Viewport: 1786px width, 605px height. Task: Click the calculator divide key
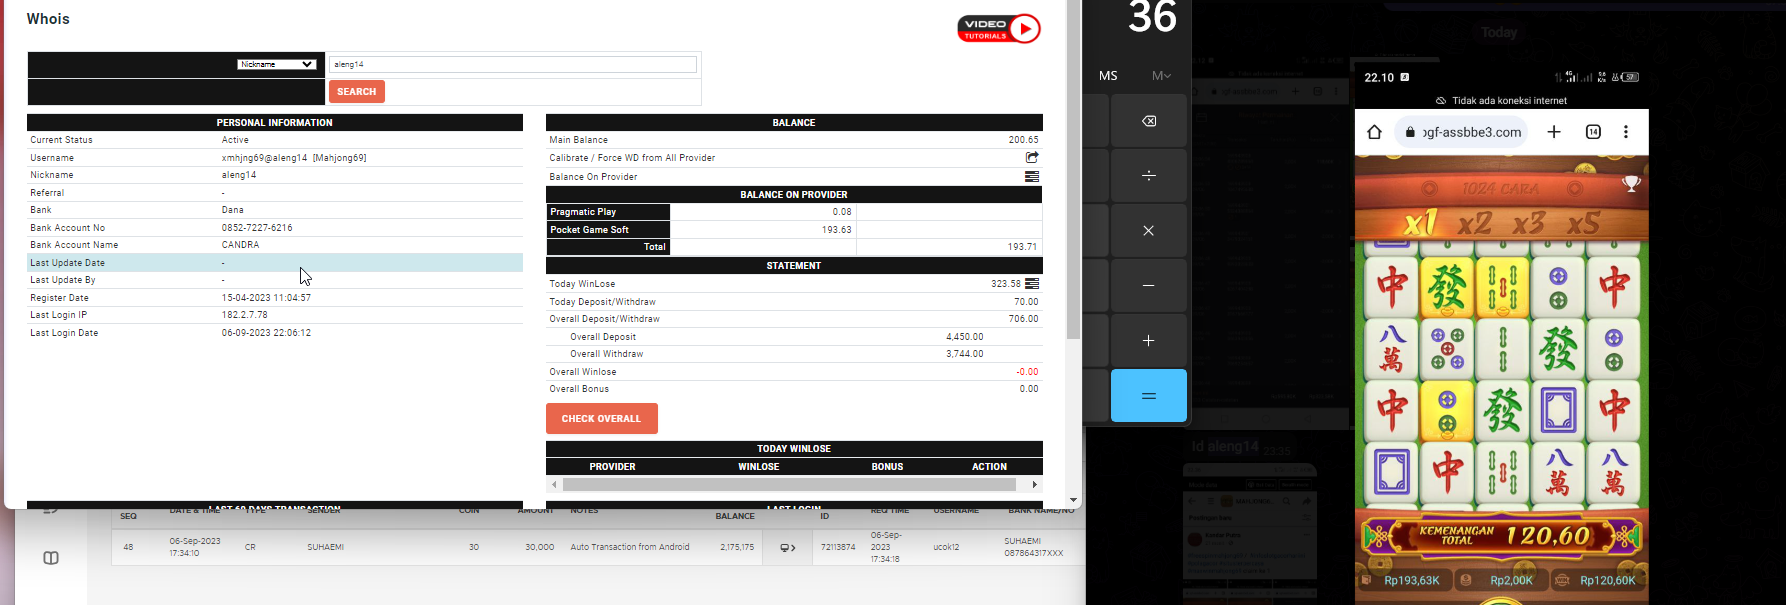[1149, 176]
